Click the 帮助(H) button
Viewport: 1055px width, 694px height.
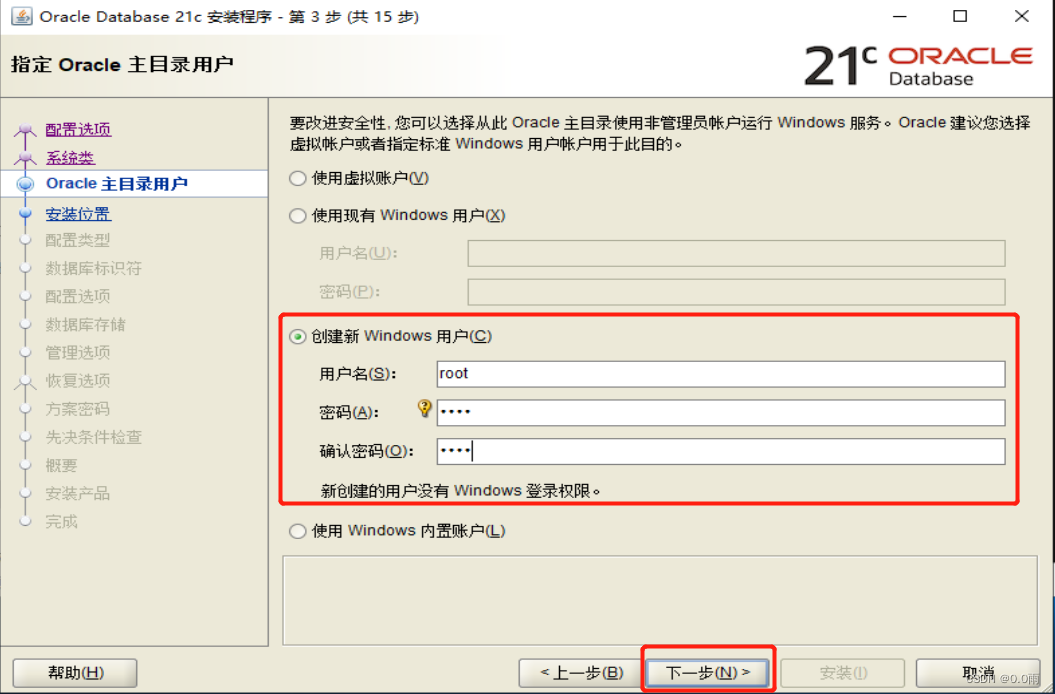pos(75,672)
